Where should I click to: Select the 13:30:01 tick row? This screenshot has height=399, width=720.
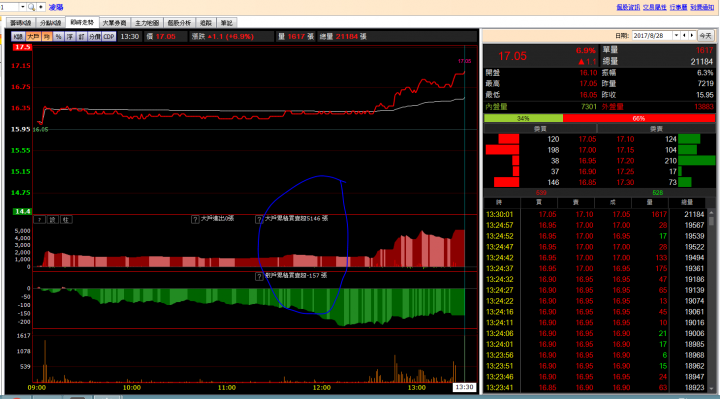(x=595, y=214)
